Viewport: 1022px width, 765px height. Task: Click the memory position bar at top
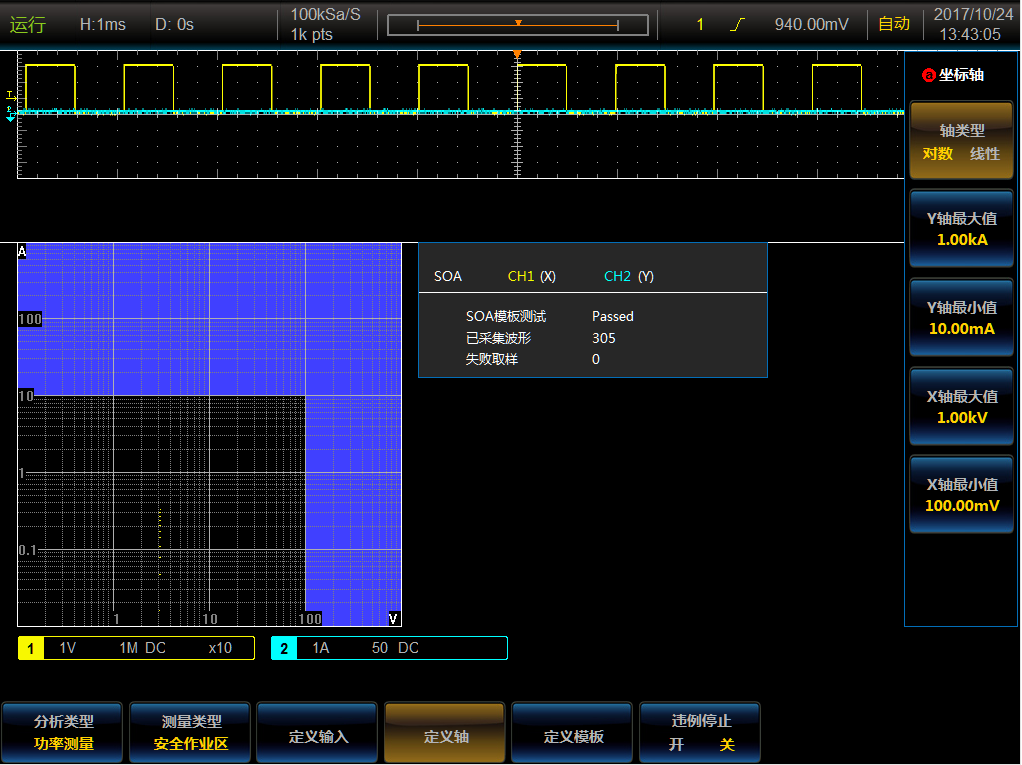[x=517, y=25]
